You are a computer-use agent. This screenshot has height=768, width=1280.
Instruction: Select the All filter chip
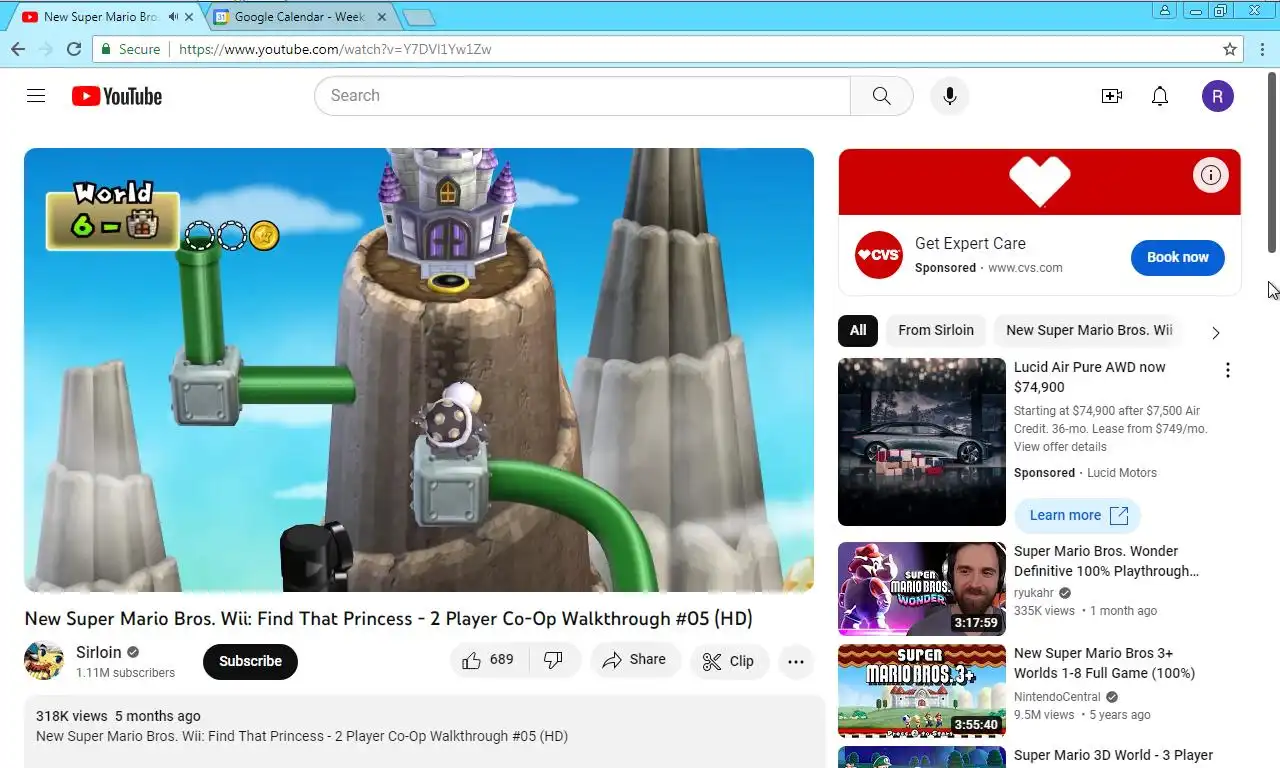coord(858,330)
